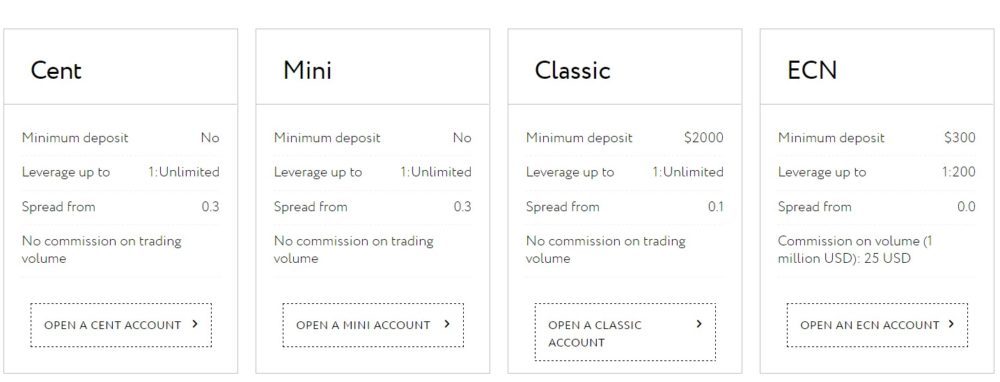
Task: Click the 0.0 spread value under ECN
Action: (x=966, y=207)
